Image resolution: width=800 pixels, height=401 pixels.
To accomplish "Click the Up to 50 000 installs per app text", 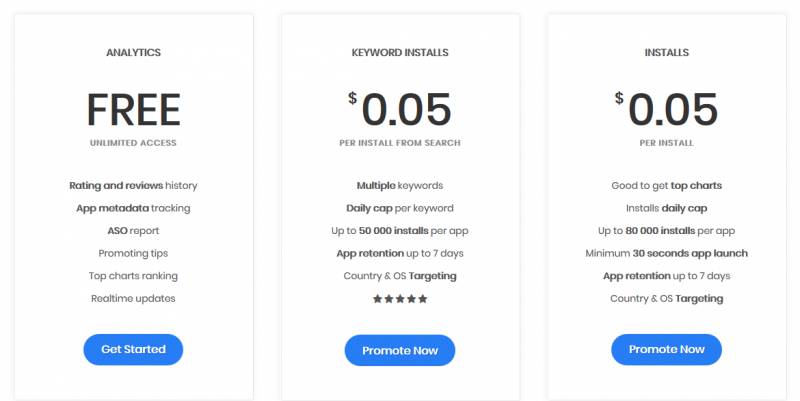I will tap(400, 231).
